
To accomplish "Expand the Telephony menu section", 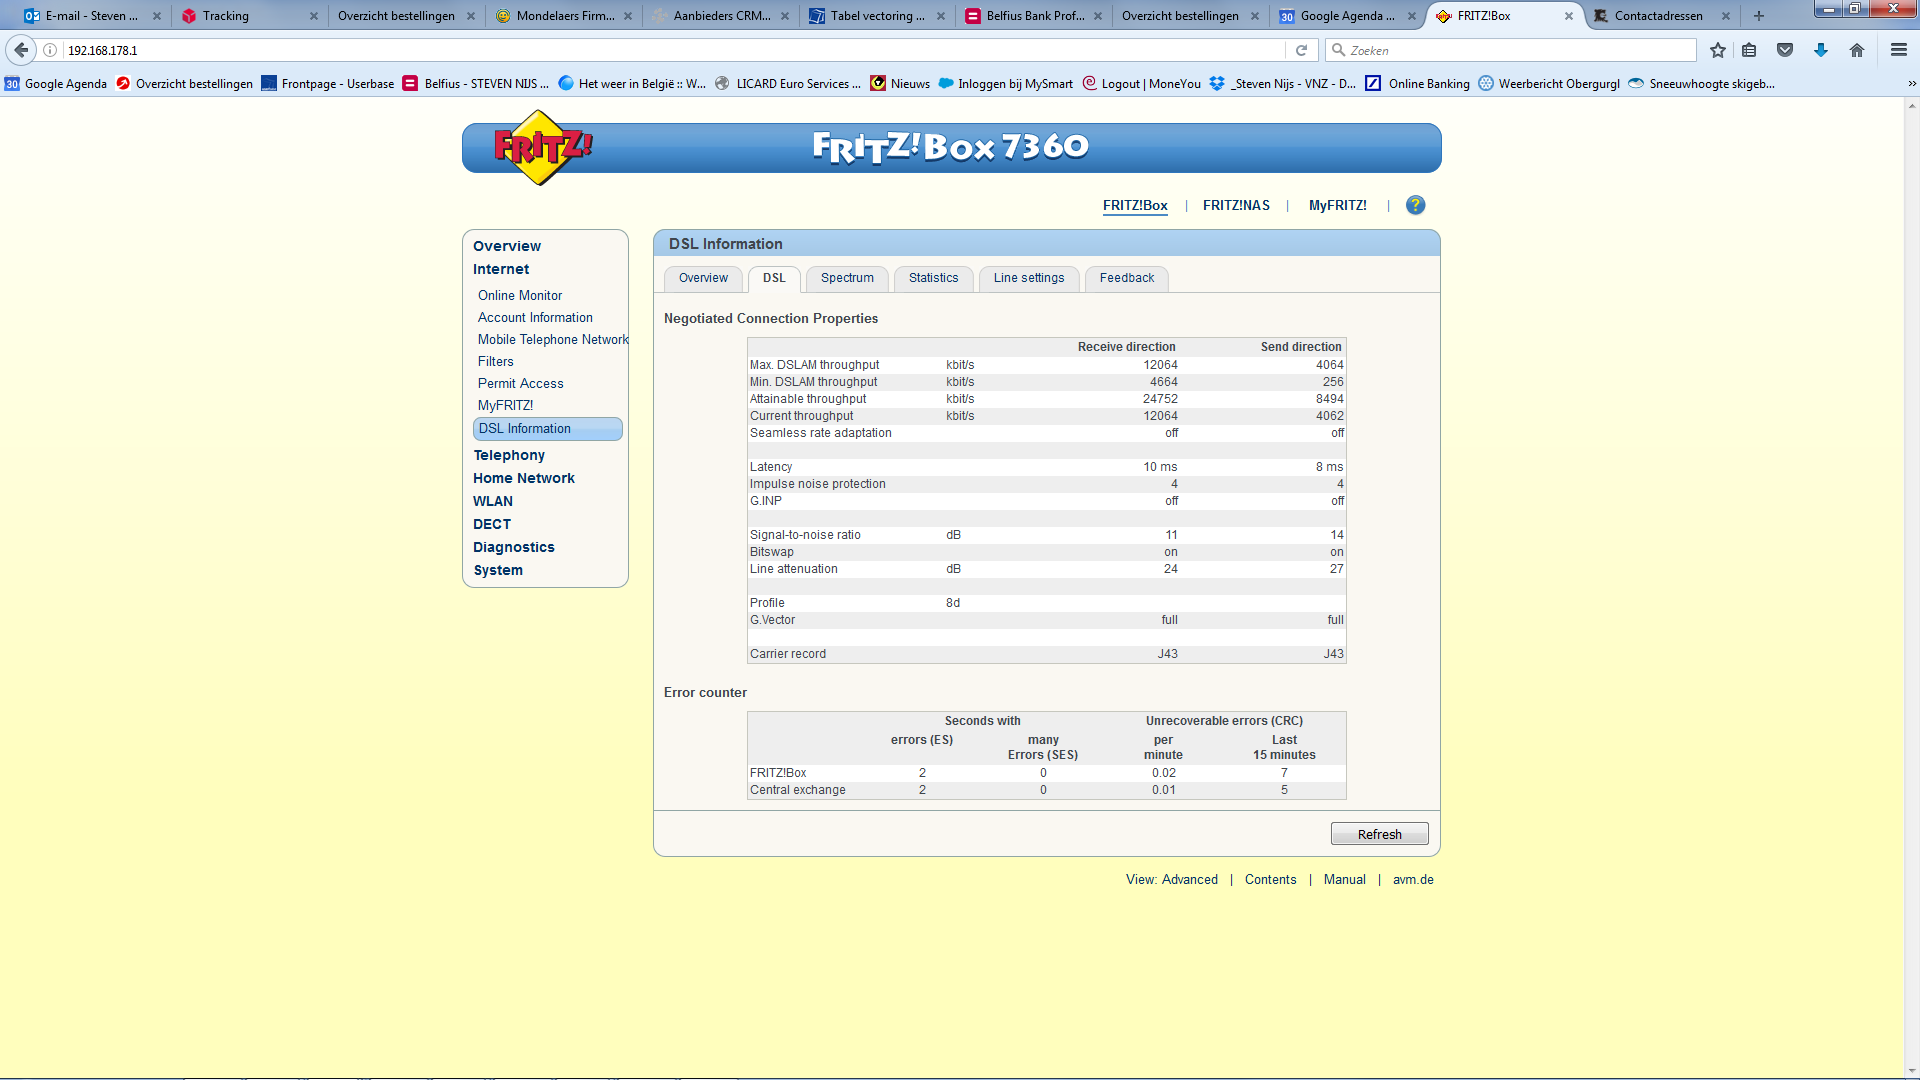I will coord(509,455).
